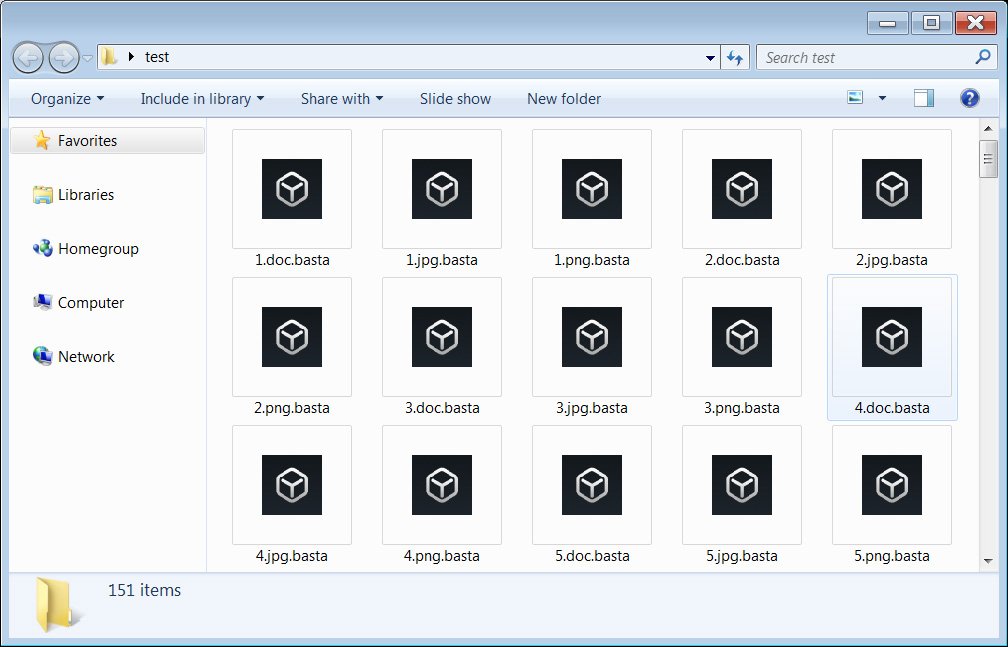Select the 3.jpg.basta file thumbnail
Image resolution: width=1008 pixels, height=647 pixels.
click(591, 337)
